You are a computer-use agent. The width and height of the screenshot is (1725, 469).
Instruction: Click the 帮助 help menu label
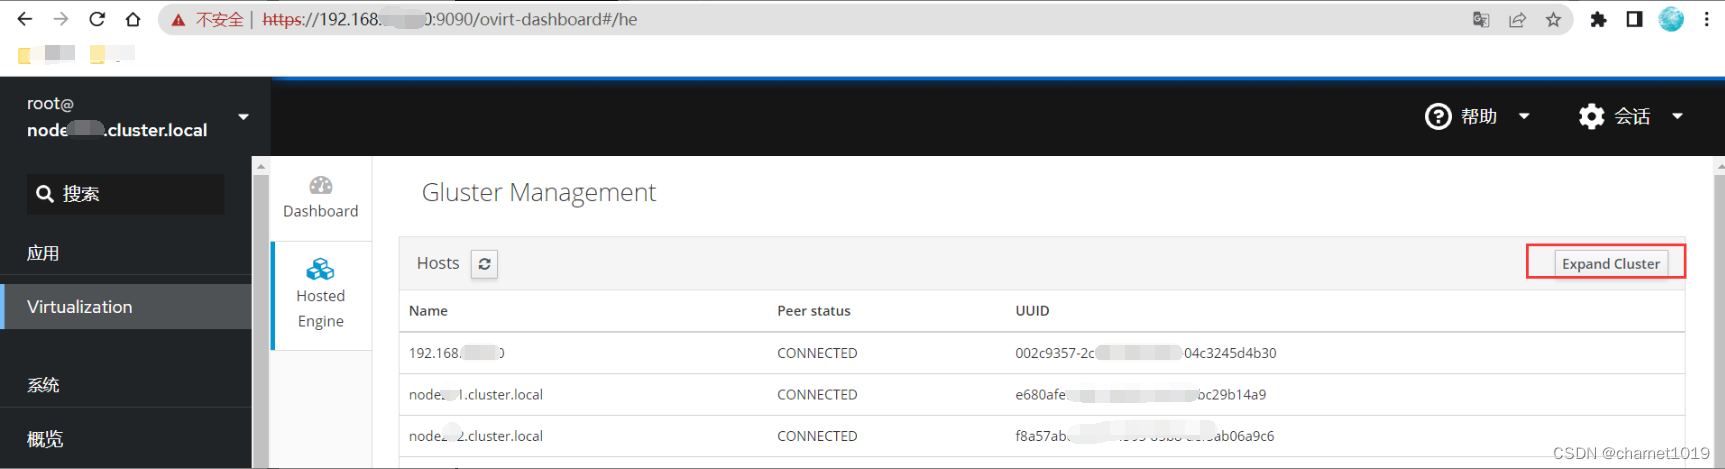click(1479, 117)
